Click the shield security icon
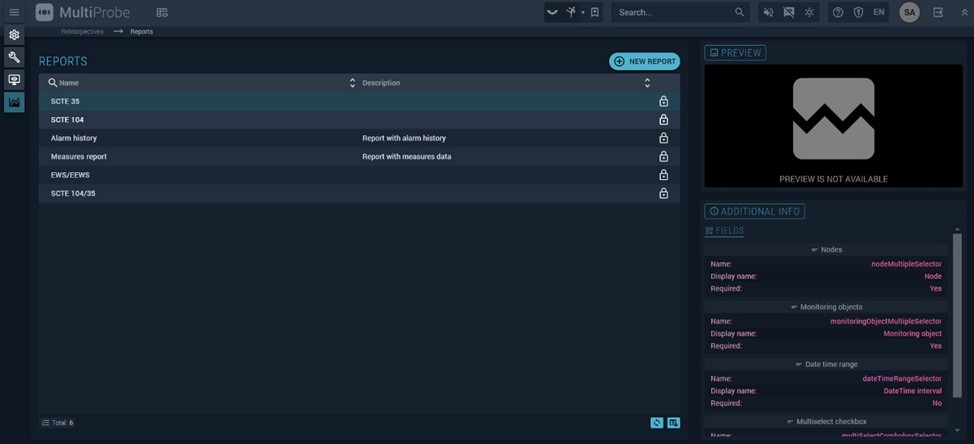The image size is (974, 444). pyautogui.click(x=858, y=12)
